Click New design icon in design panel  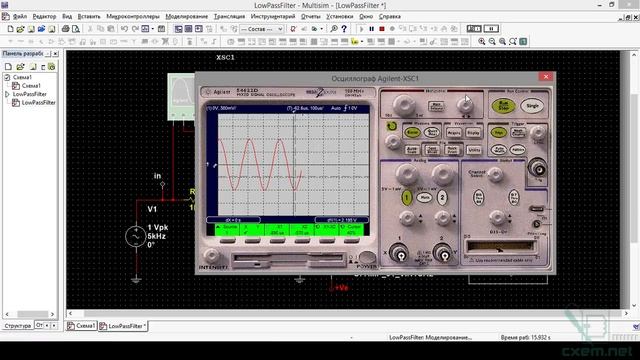click(x=8, y=67)
